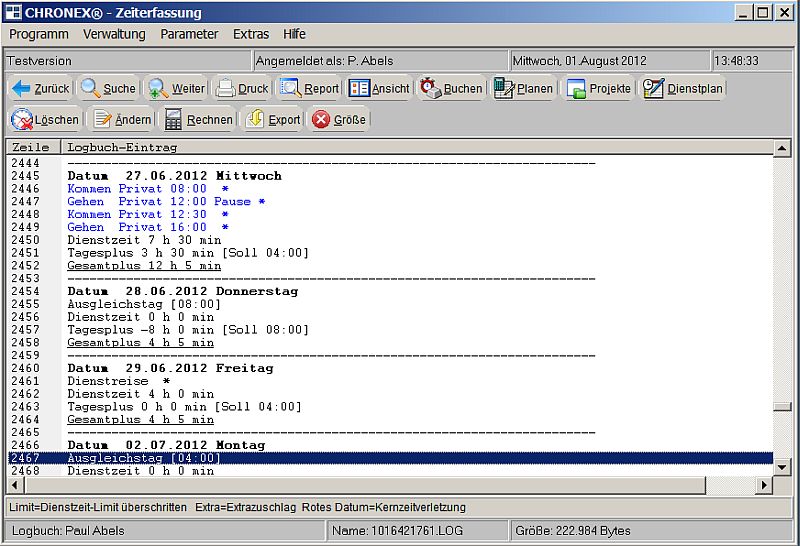Open the Programm menu
Screen dimensions: 800x546
pyautogui.click(x=39, y=34)
